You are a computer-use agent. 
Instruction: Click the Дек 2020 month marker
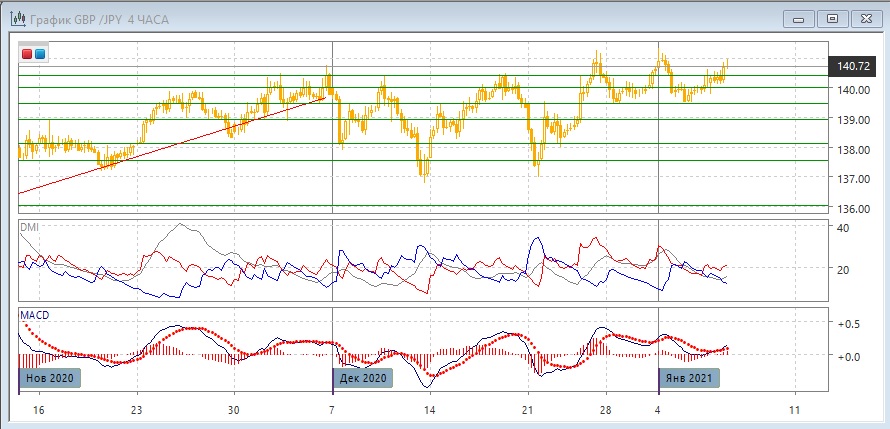362,379
